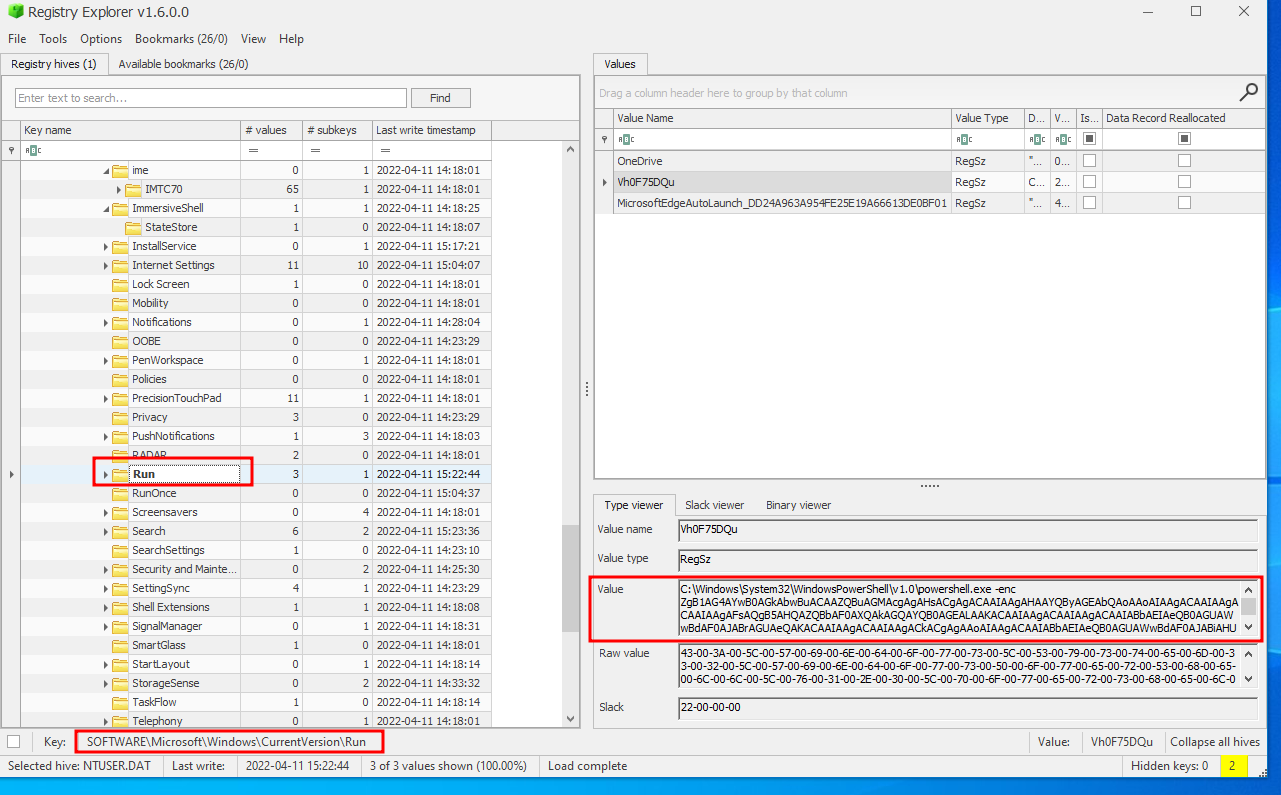Click the folder icon next to Policies key

click(120, 379)
